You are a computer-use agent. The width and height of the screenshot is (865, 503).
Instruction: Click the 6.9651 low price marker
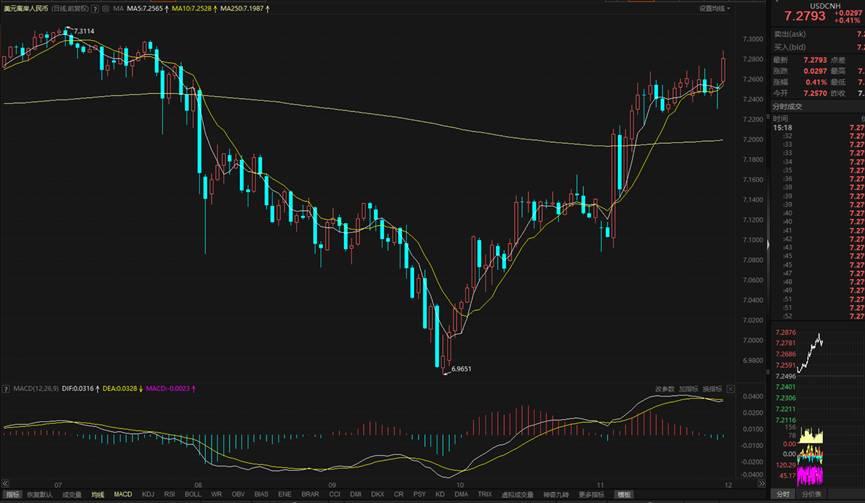click(461, 369)
